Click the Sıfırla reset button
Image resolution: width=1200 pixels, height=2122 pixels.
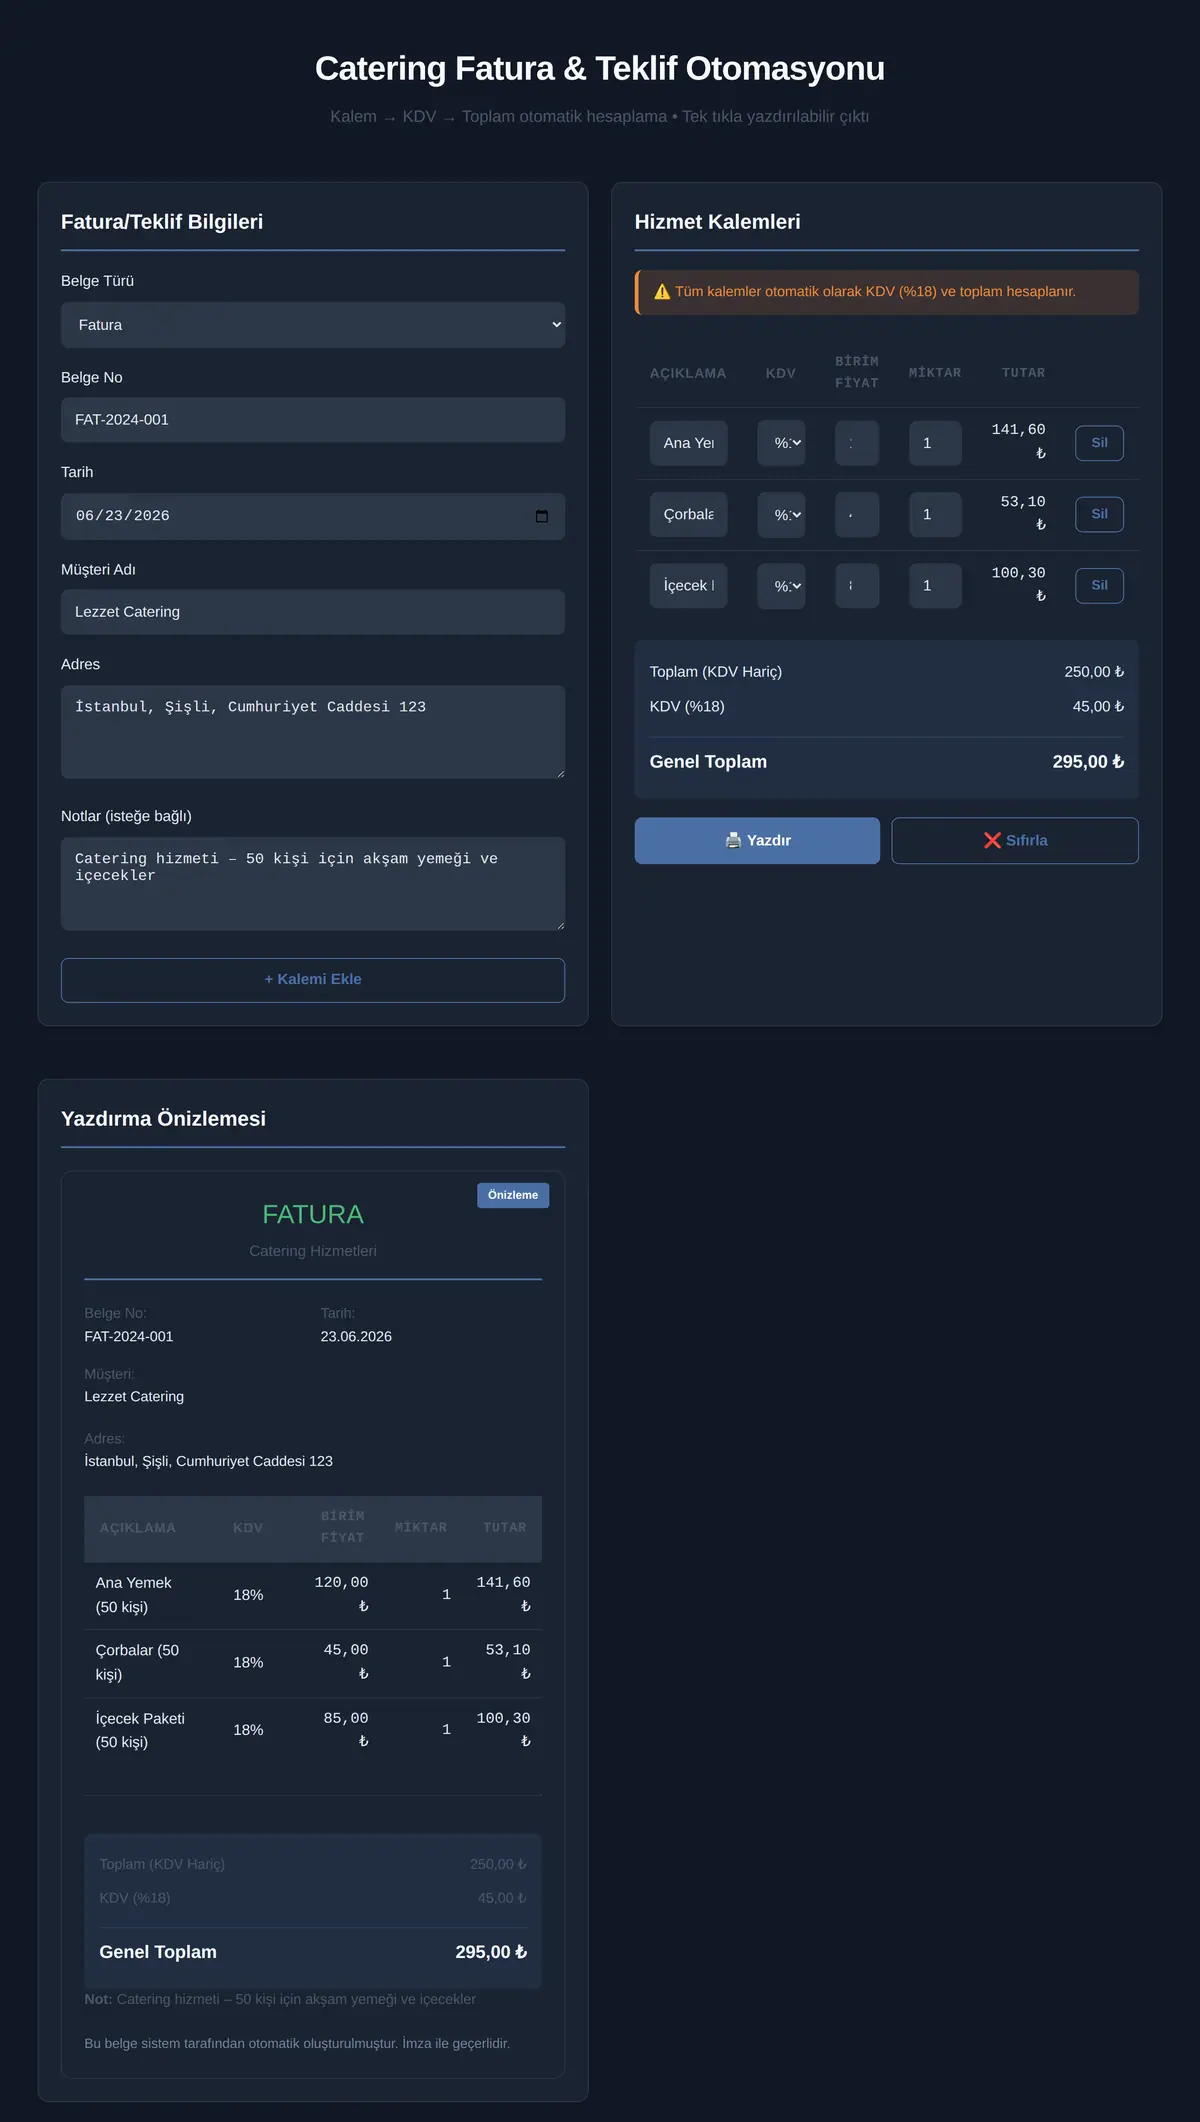click(1015, 840)
